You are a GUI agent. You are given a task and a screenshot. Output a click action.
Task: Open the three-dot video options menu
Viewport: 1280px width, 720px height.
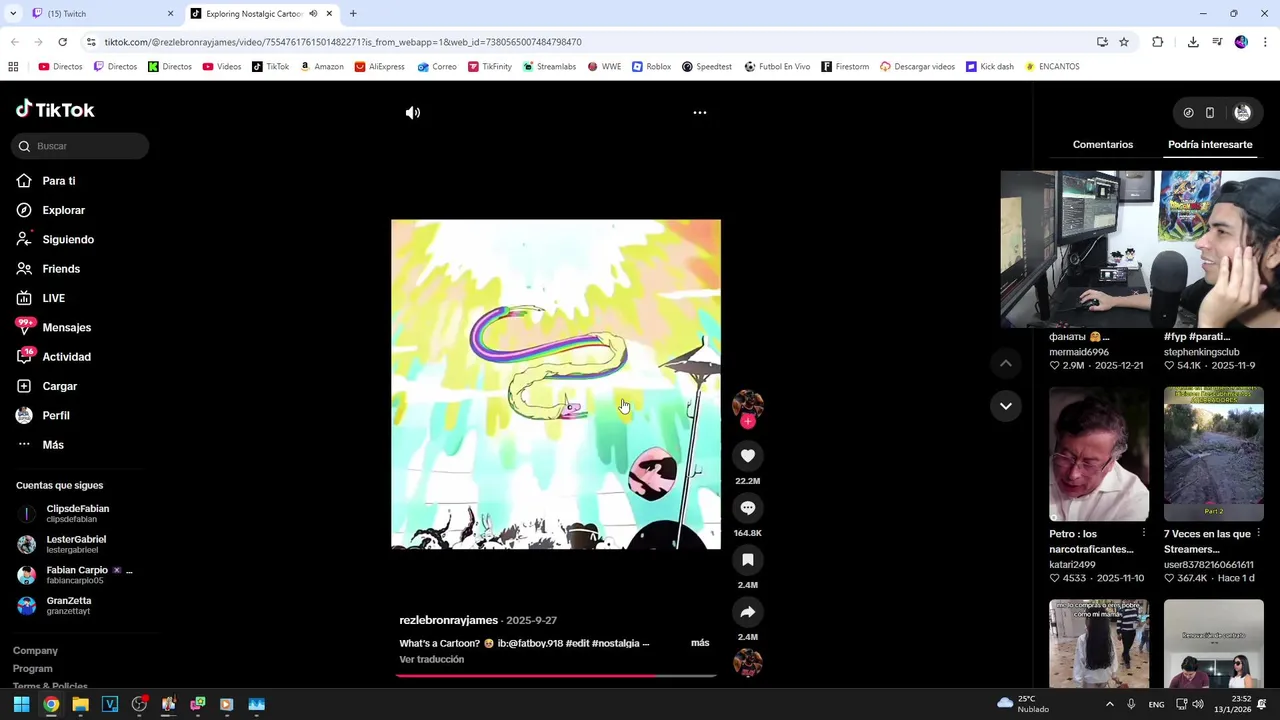pyautogui.click(x=700, y=113)
